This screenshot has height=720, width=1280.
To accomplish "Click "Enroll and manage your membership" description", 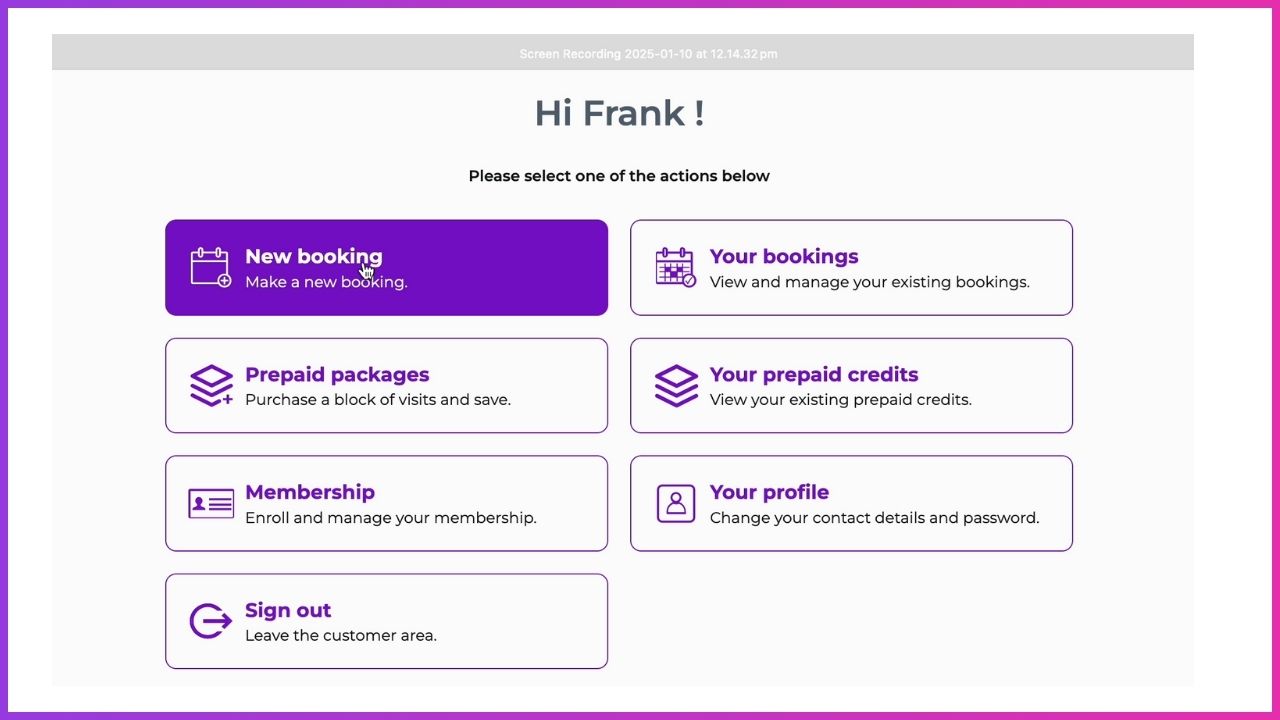I will click(x=391, y=518).
